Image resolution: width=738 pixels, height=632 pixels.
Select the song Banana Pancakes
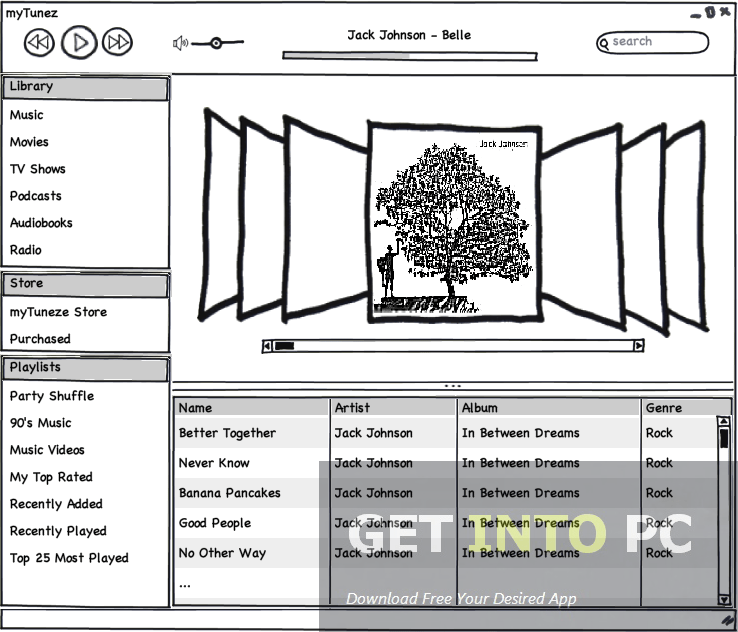(230, 493)
